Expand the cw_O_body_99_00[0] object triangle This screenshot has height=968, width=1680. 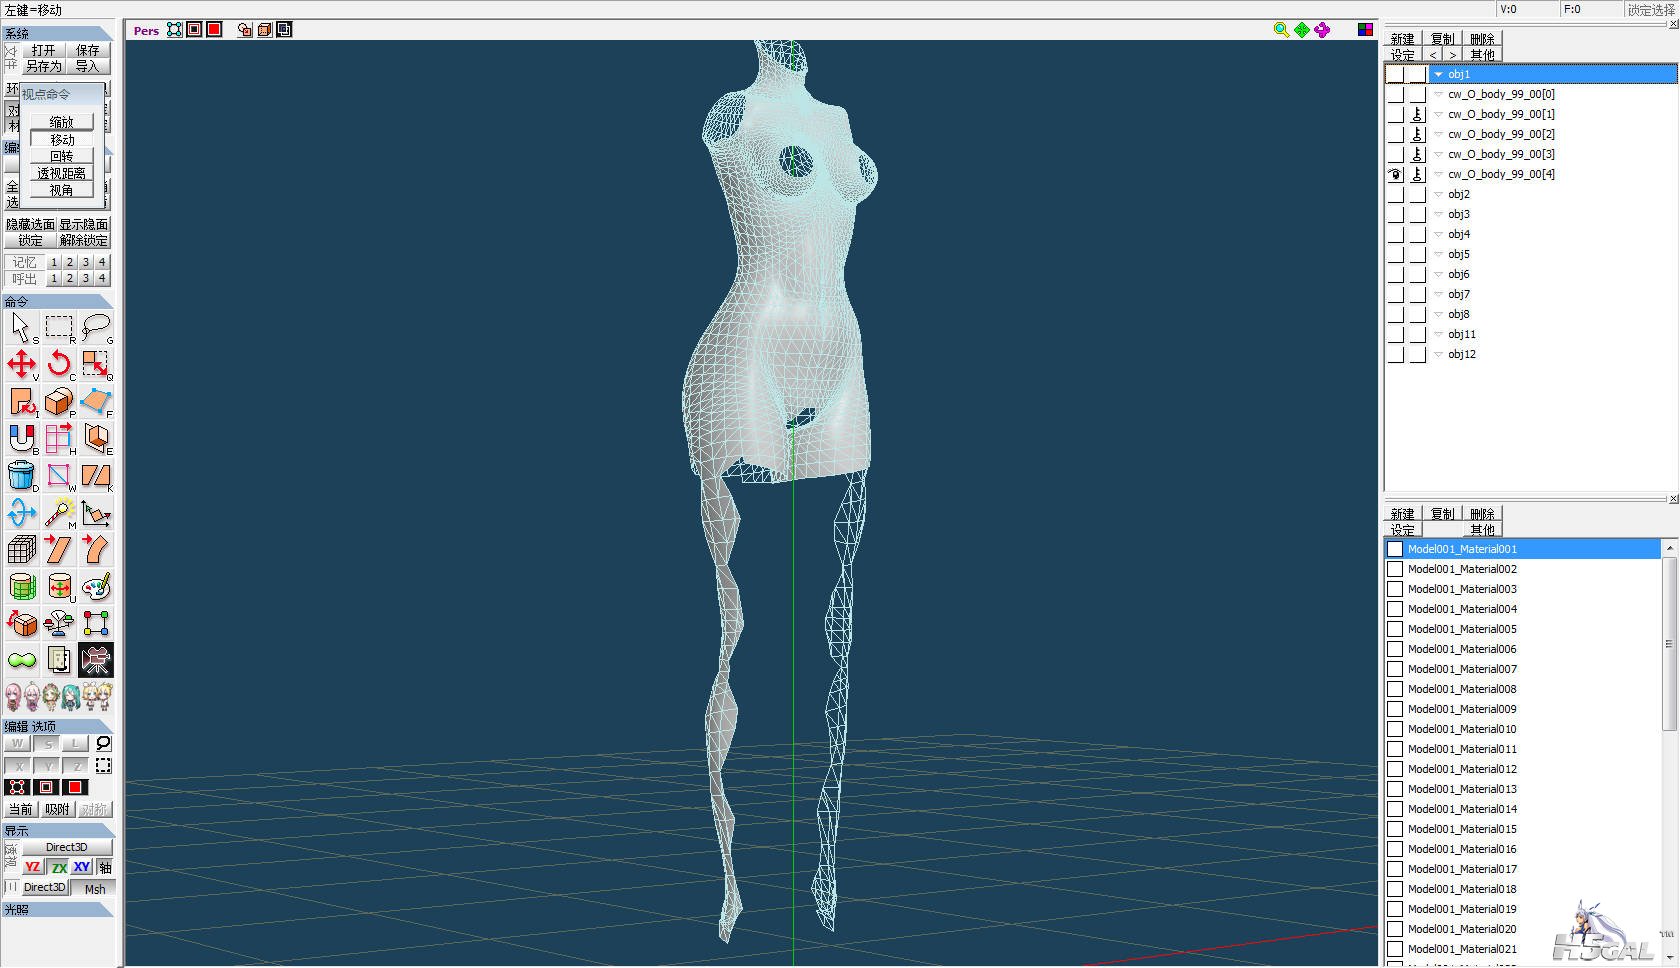point(1438,94)
